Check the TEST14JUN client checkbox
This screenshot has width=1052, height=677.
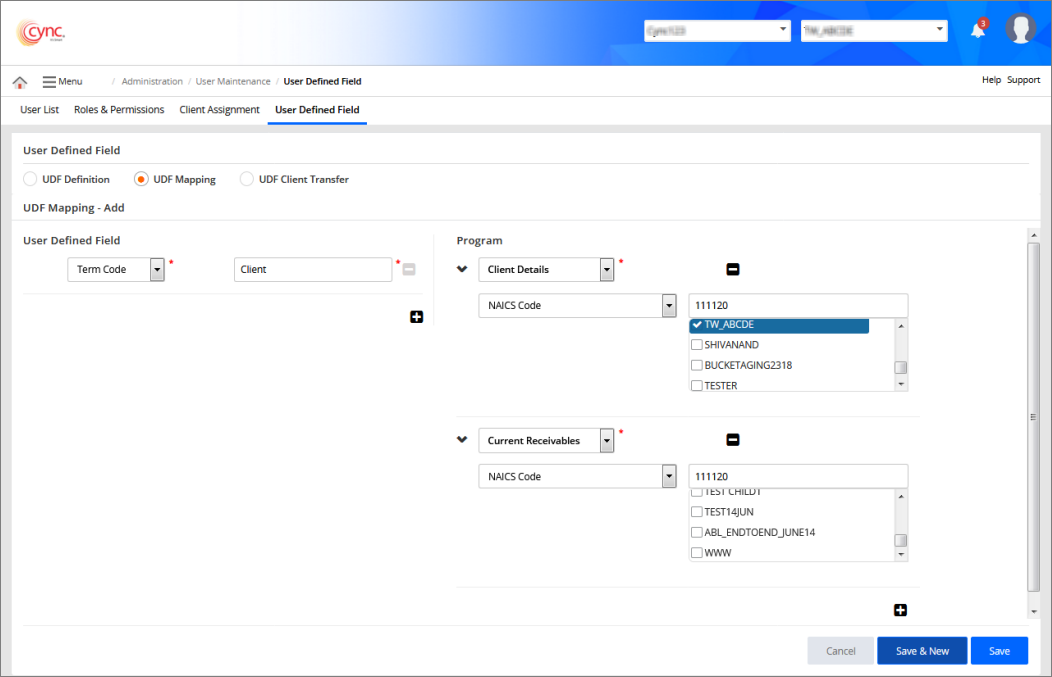pyautogui.click(x=697, y=512)
